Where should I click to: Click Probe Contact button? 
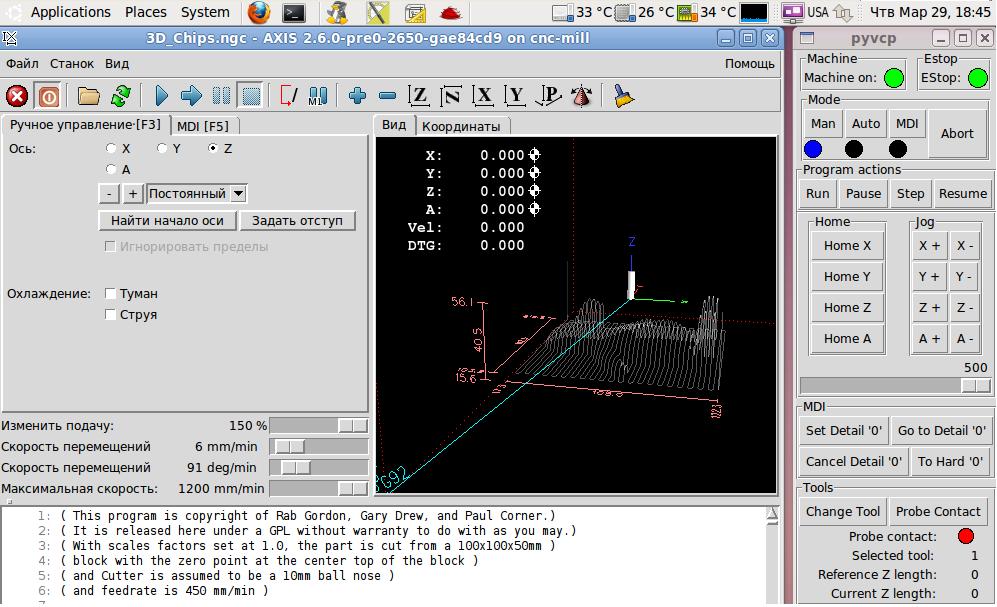938,512
